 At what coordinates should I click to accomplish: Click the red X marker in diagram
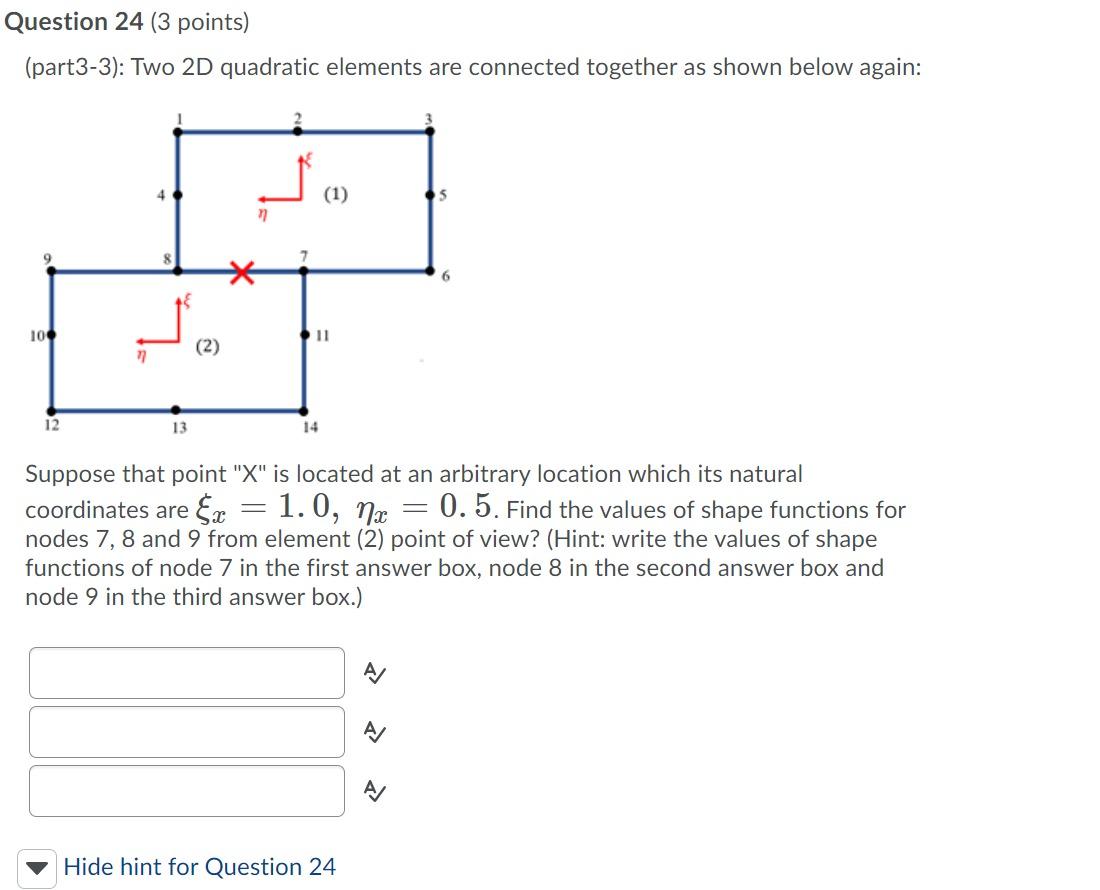coord(242,272)
